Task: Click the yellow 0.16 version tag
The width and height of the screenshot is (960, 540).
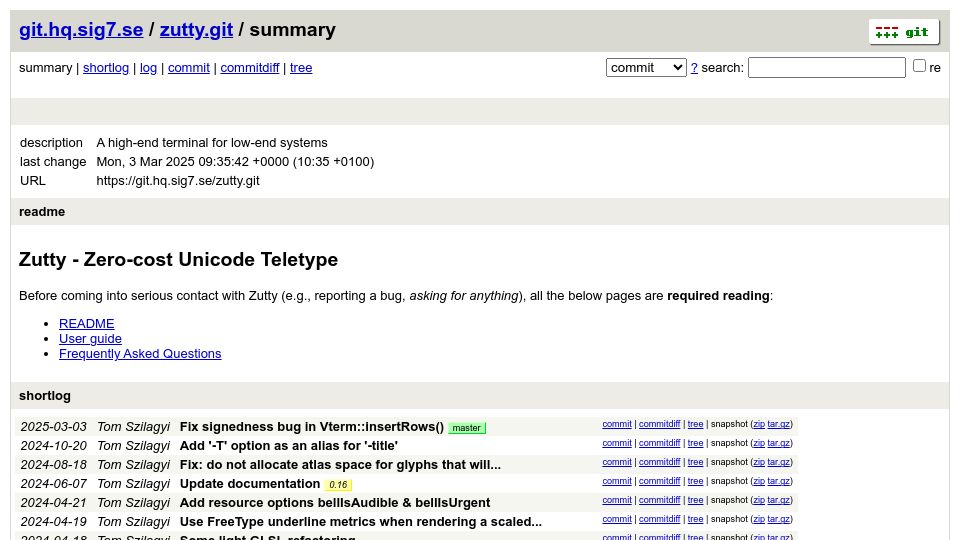Action: pos(338,485)
